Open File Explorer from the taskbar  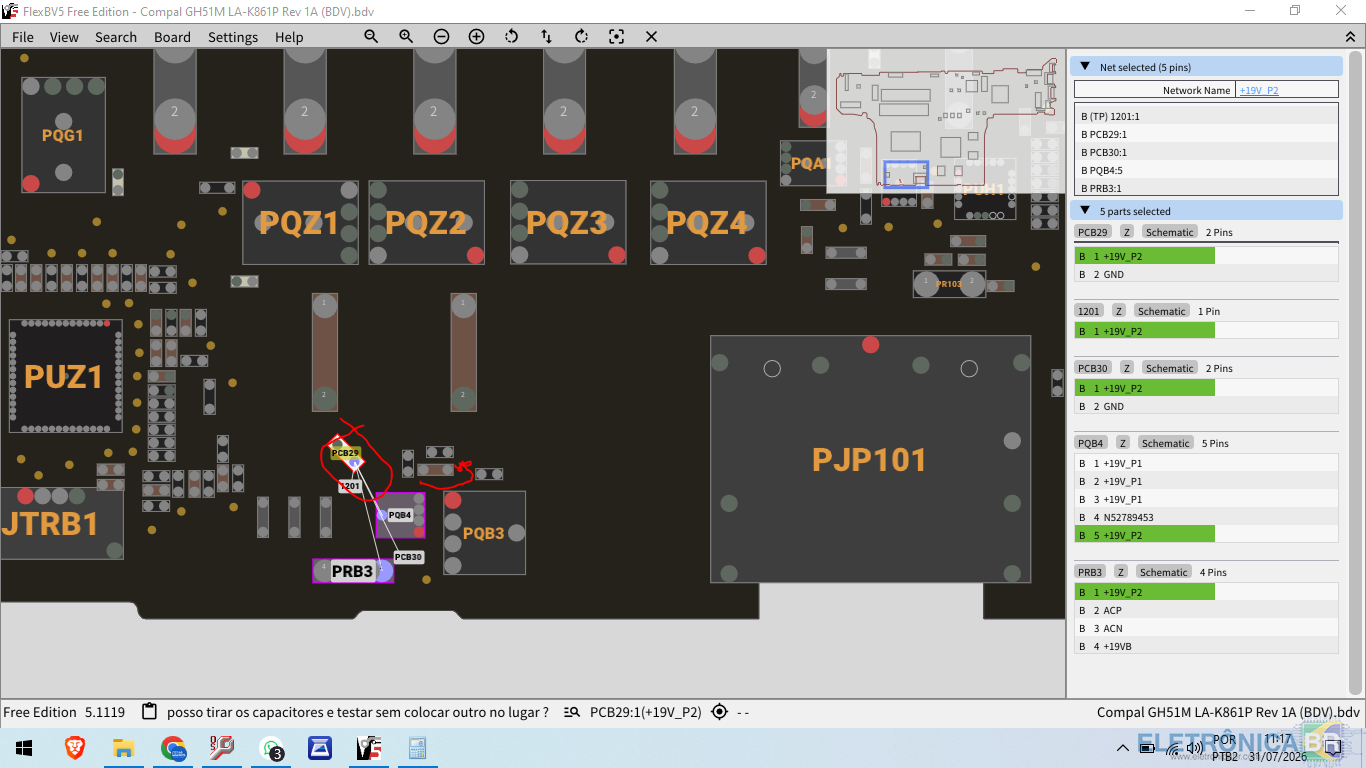tap(124, 748)
